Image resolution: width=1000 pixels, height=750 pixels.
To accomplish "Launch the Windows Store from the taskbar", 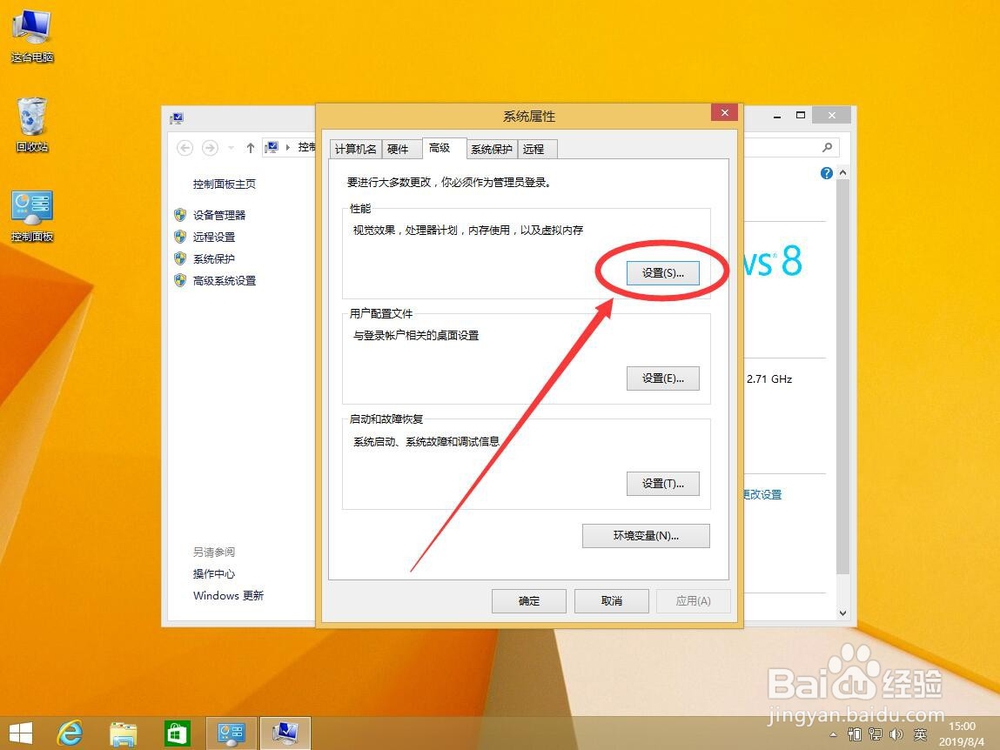I will coord(177,732).
